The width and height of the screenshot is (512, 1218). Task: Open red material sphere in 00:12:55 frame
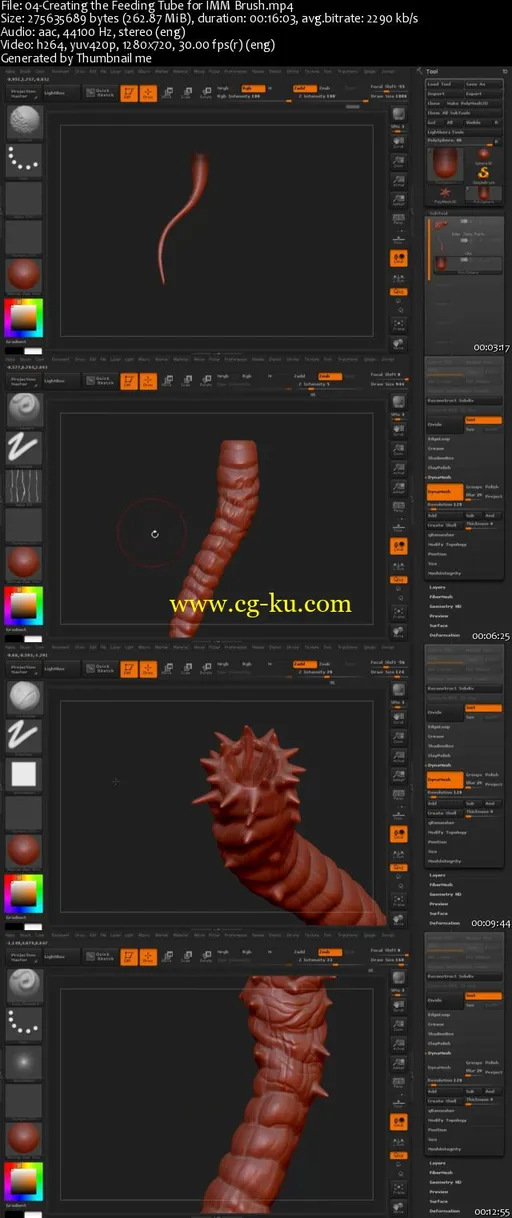24,1137
